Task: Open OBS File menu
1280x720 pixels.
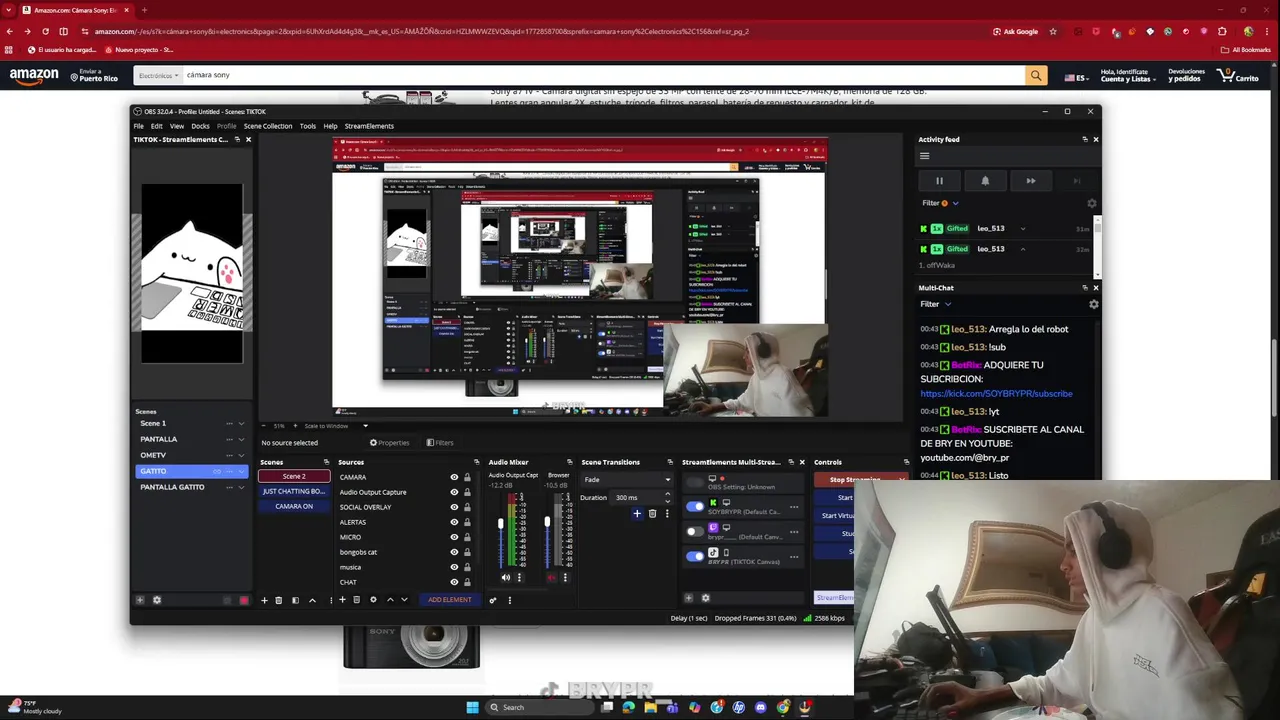Action: pyautogui.click(x=139, y=126)
